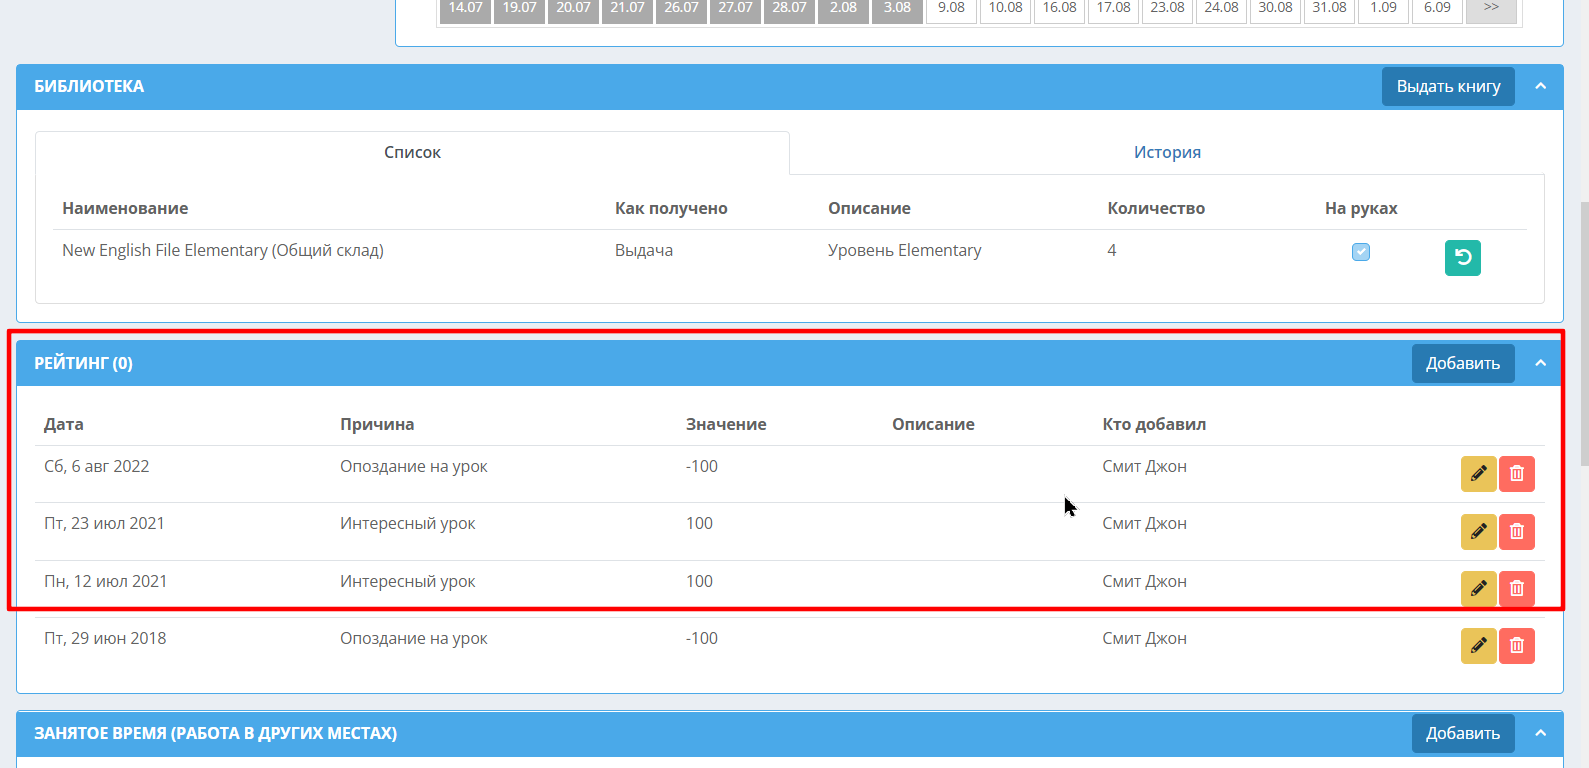The height and width of the screenshot is (768, 1589).
Task: Click the Выдача cell in the library row
Action: pos(644,250)
